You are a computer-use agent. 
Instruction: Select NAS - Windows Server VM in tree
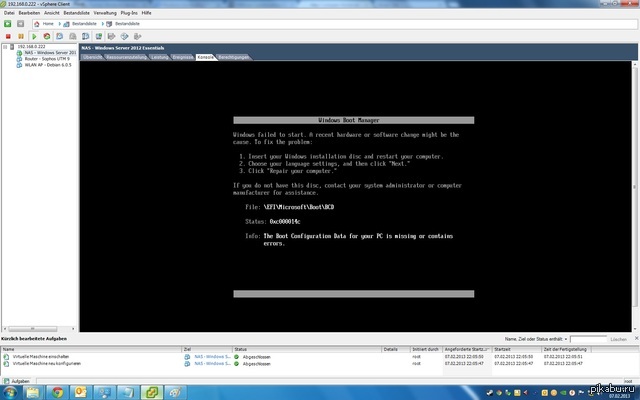50,53
